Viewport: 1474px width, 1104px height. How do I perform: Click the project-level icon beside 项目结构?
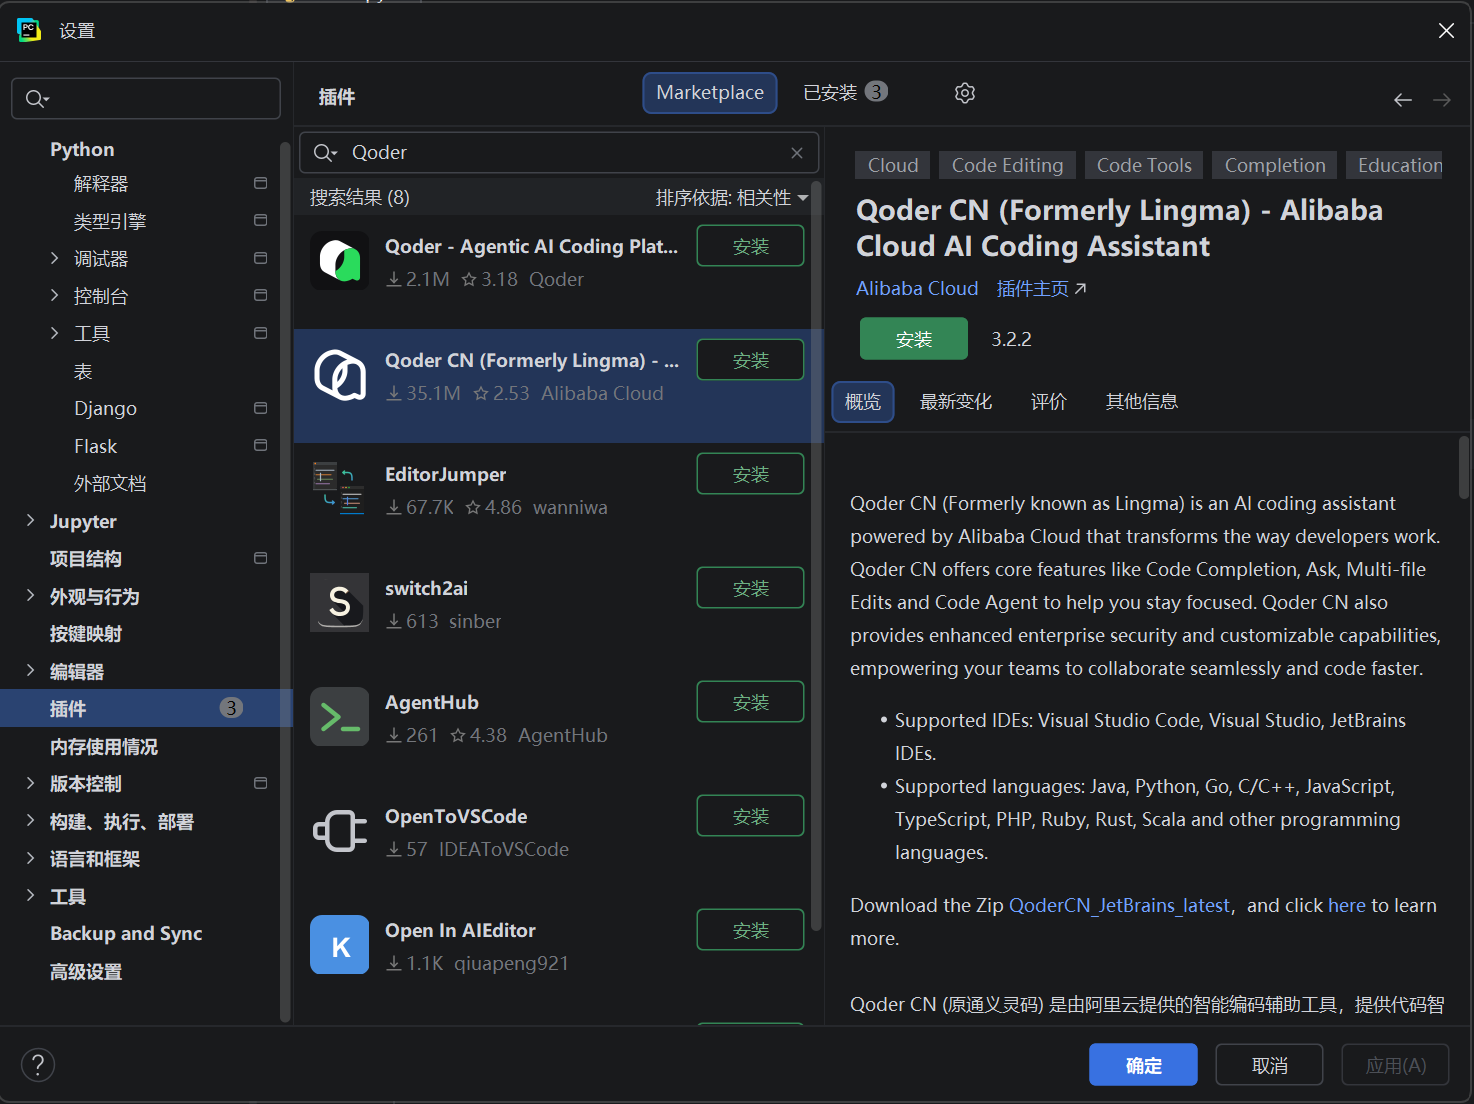click(261, 558)
